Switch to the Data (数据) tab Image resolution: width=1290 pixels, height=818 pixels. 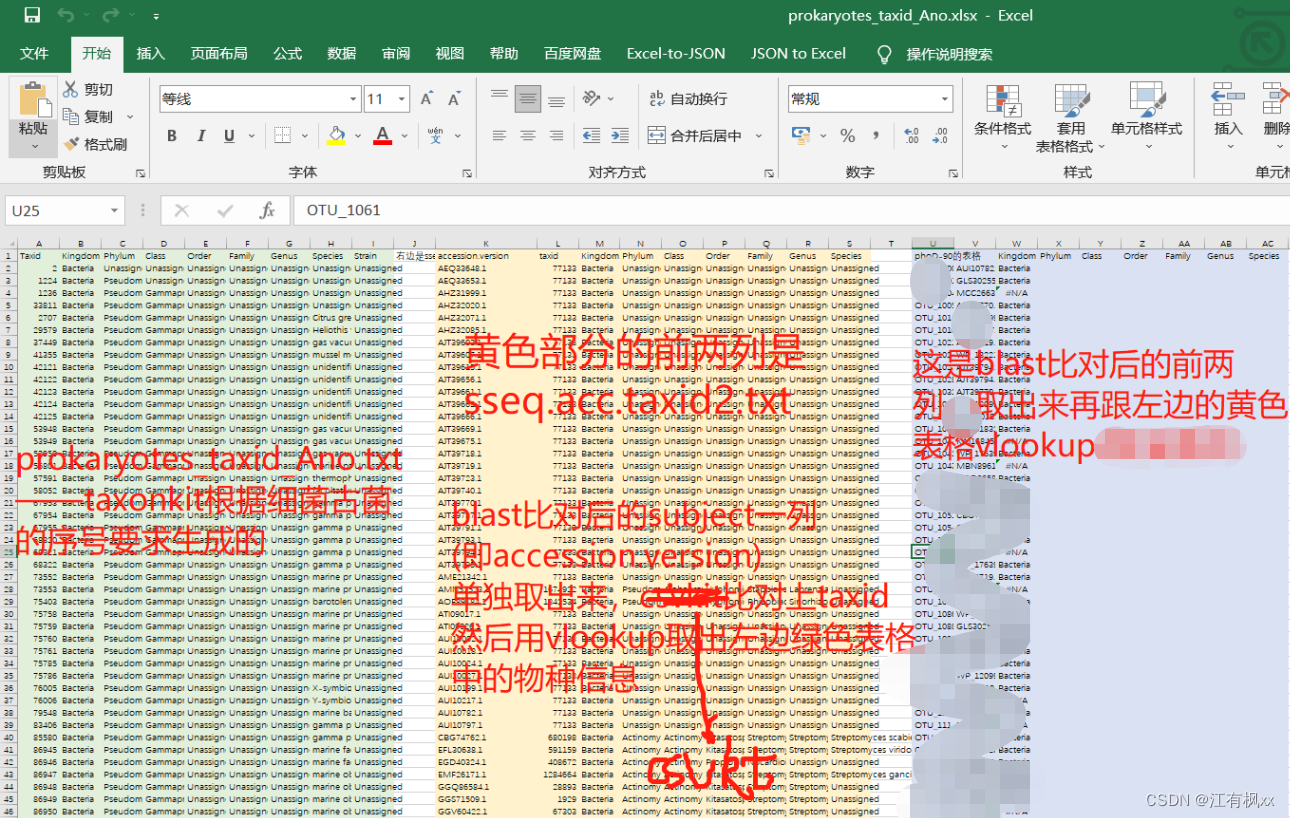[342, 53]
